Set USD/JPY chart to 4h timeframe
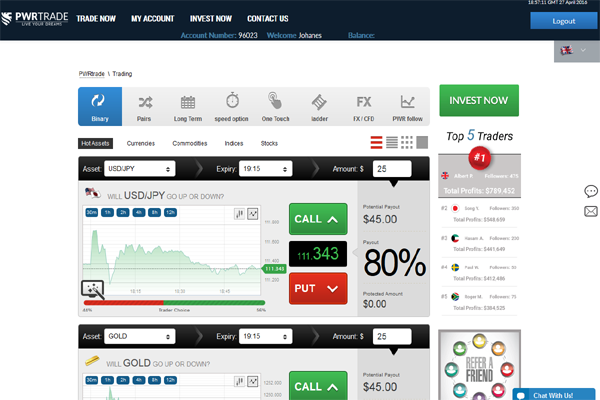The width and height of the screenshot is (600, 400). pos(139,212)
